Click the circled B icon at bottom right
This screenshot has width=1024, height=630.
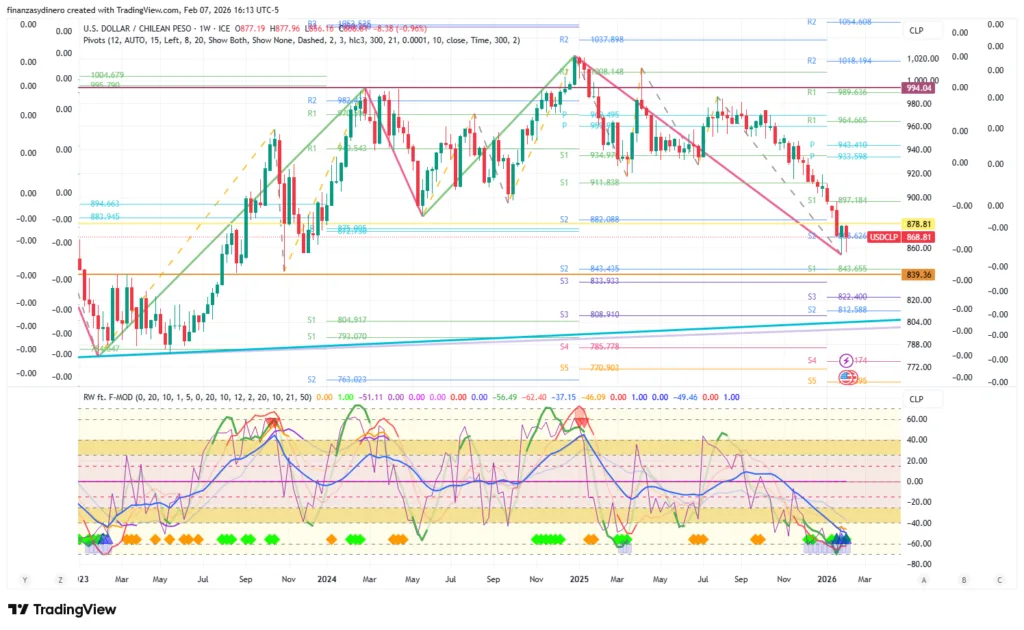(x=962, y=579)
